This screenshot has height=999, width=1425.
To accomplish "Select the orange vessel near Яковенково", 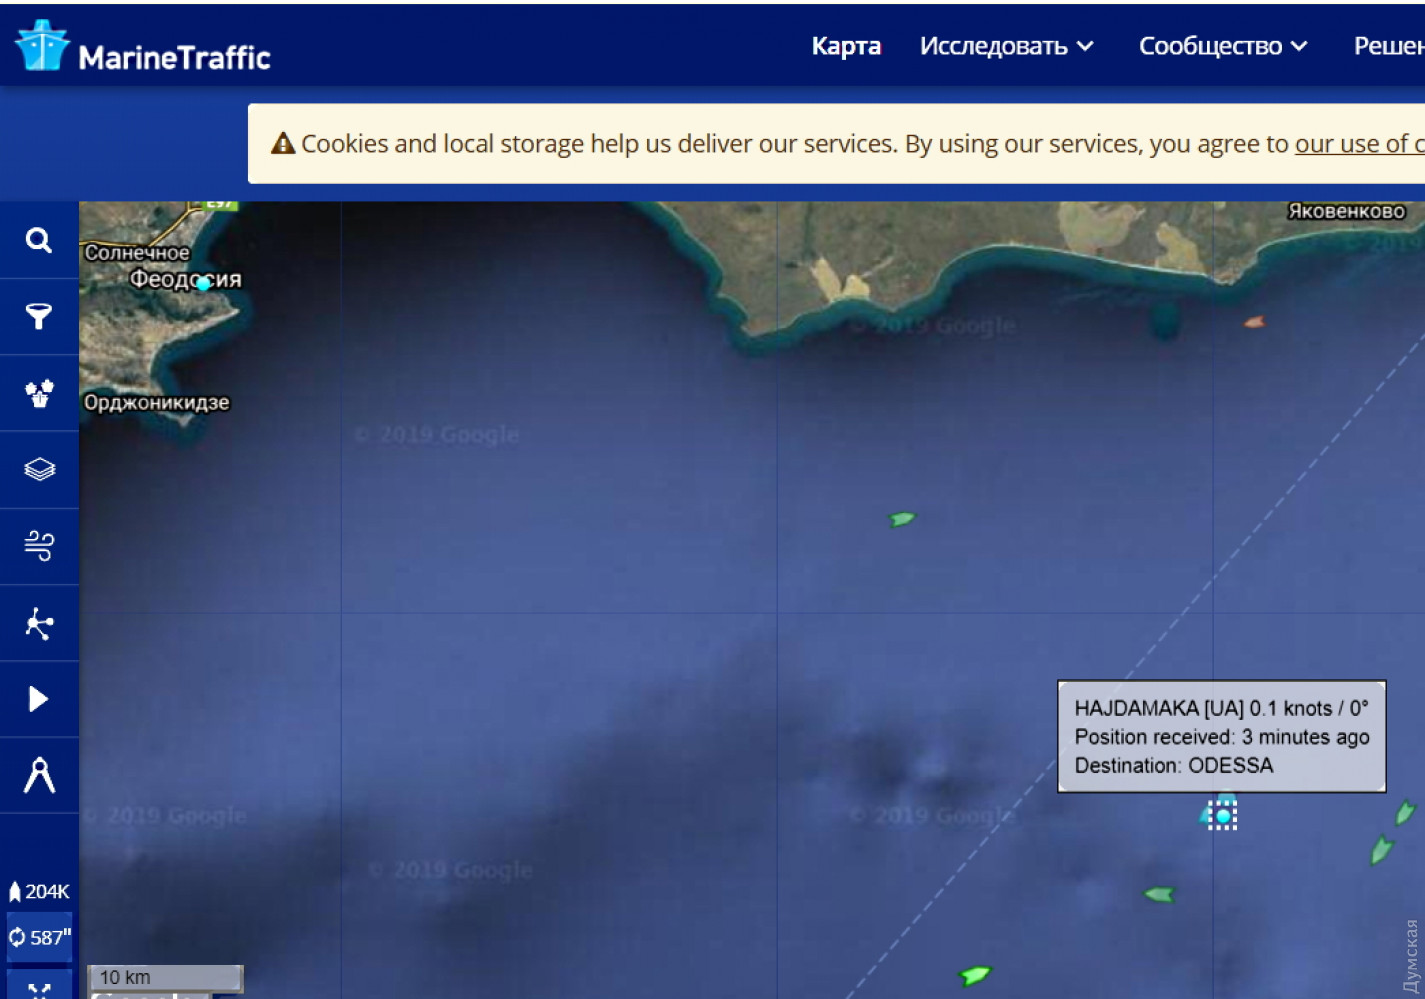I will tap(1253, 322).
